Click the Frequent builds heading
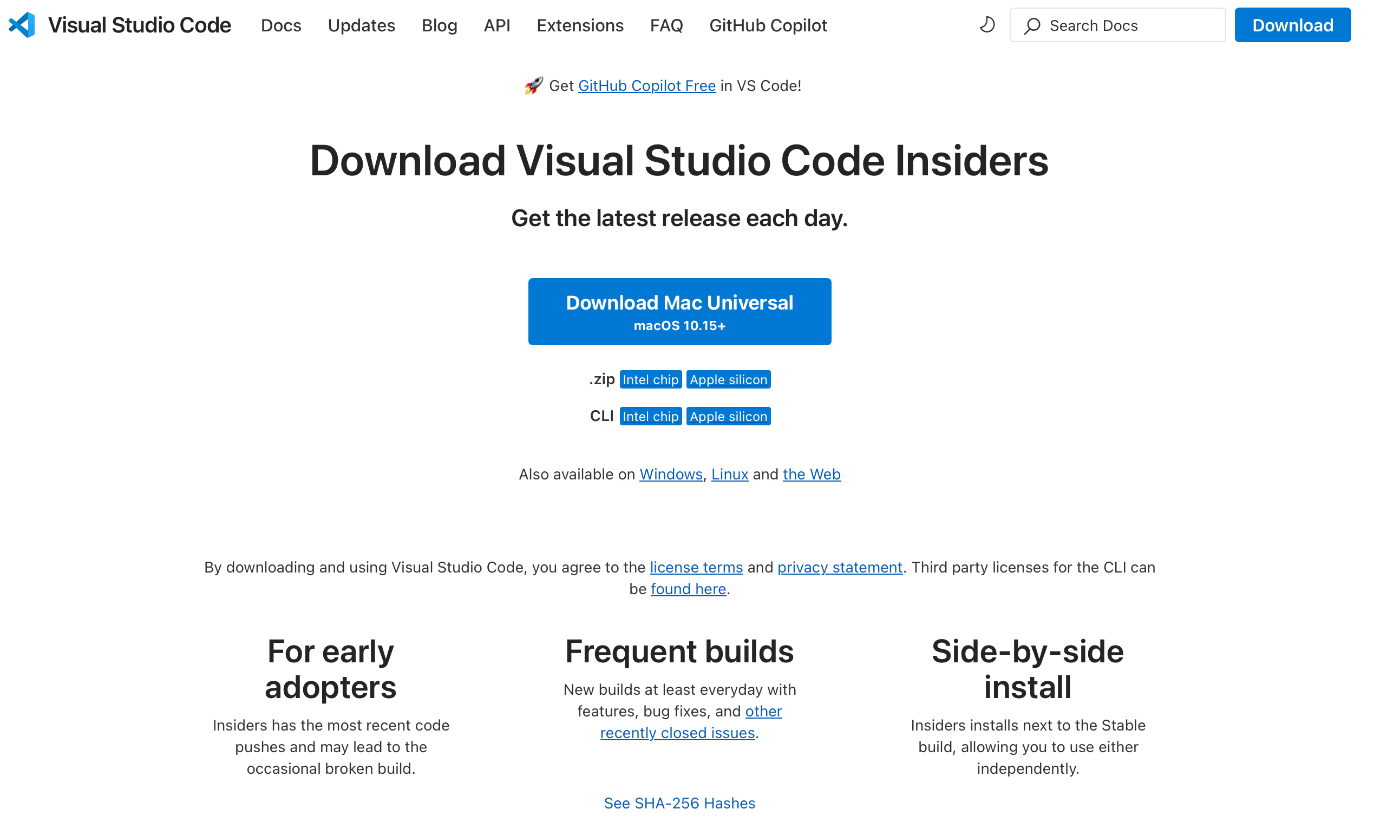This screenshot has height=829, width=1400. pos(680,652)
